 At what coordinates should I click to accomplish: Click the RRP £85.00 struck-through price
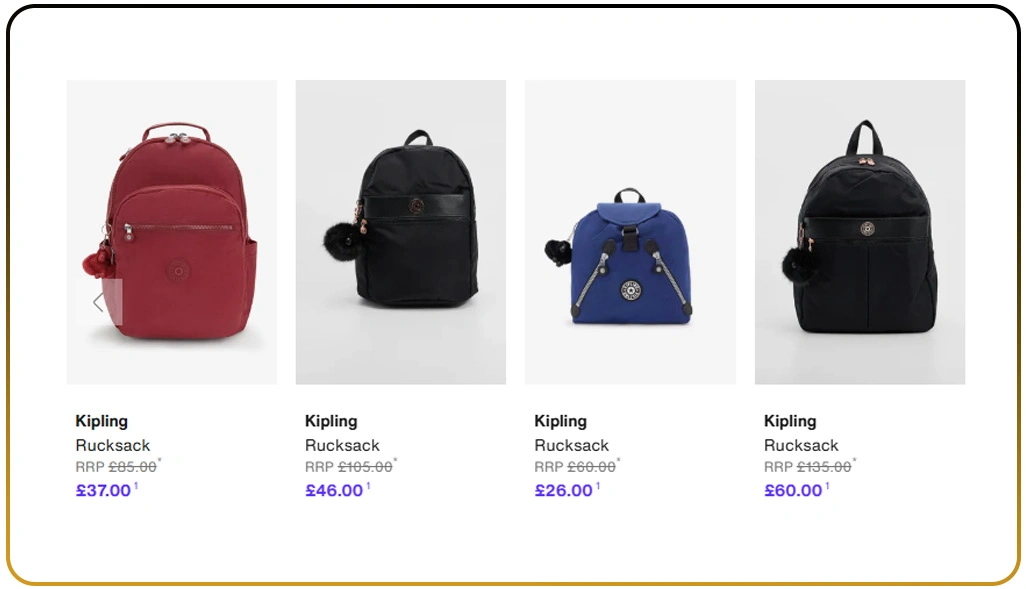(116, 467)
